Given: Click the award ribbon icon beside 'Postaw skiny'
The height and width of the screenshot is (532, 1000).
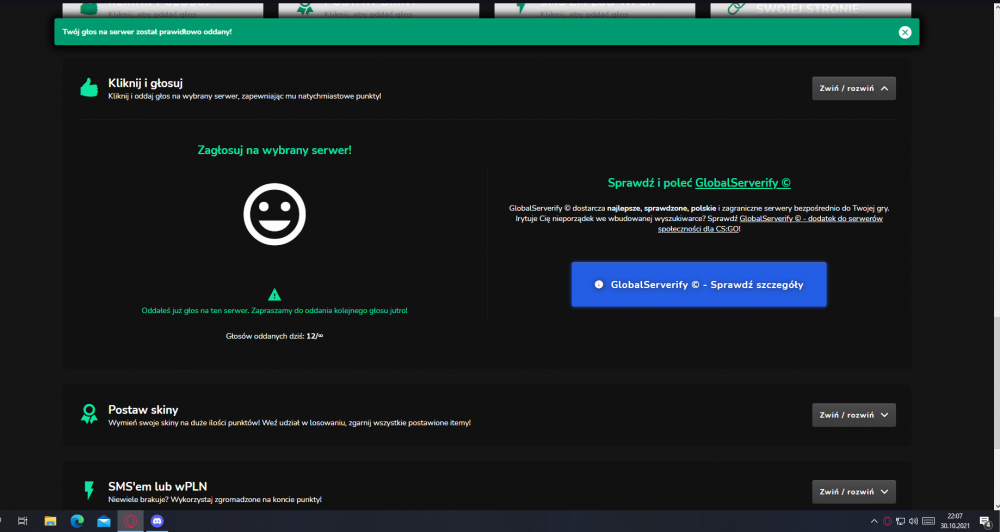Looking at the screenshot, I should pos(89,414).
